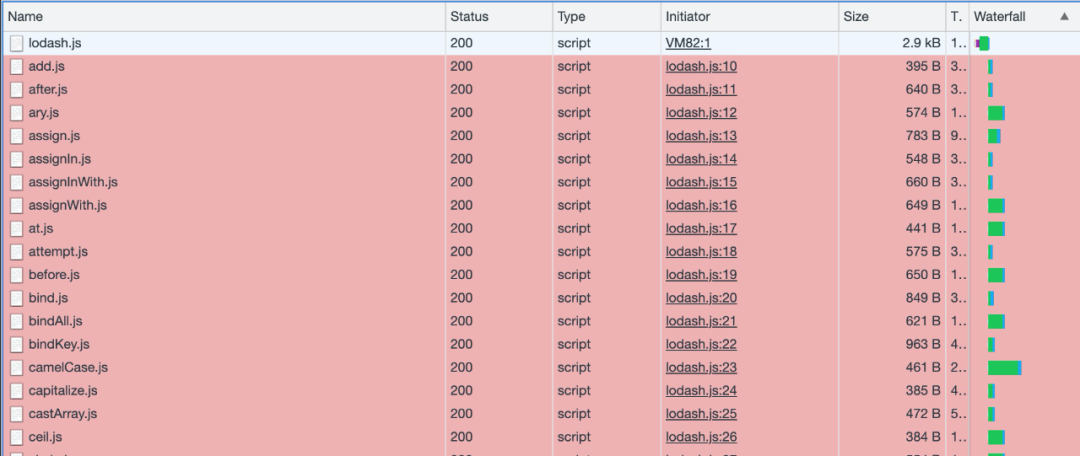The image size is (1080, 456).
Task: Click the camelCase.js file icon
Action: tap(17, 368)
